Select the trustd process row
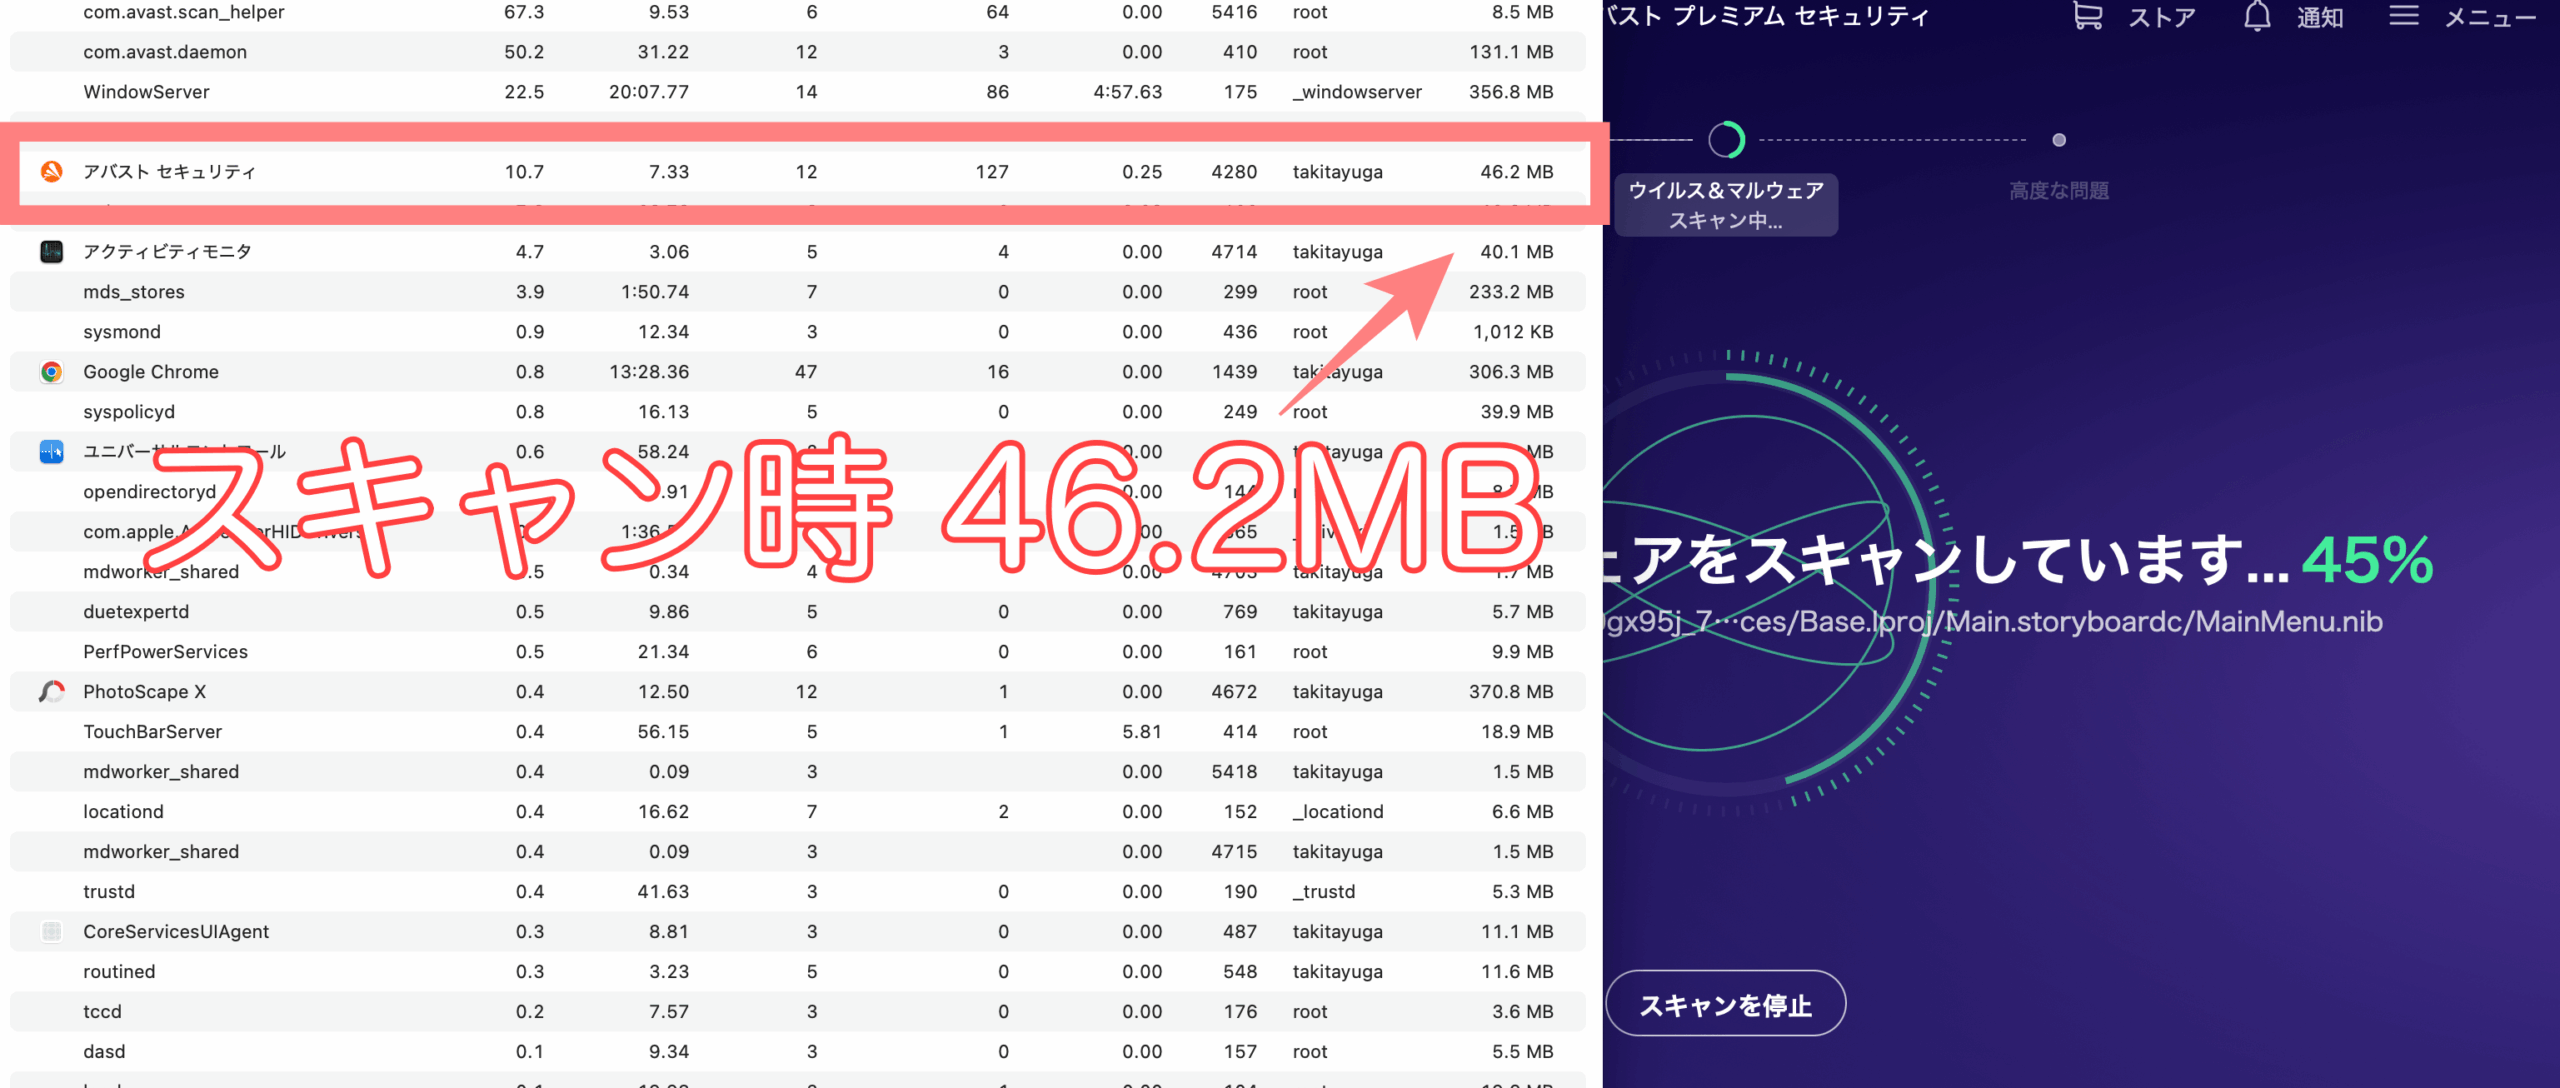 (797, 891)
